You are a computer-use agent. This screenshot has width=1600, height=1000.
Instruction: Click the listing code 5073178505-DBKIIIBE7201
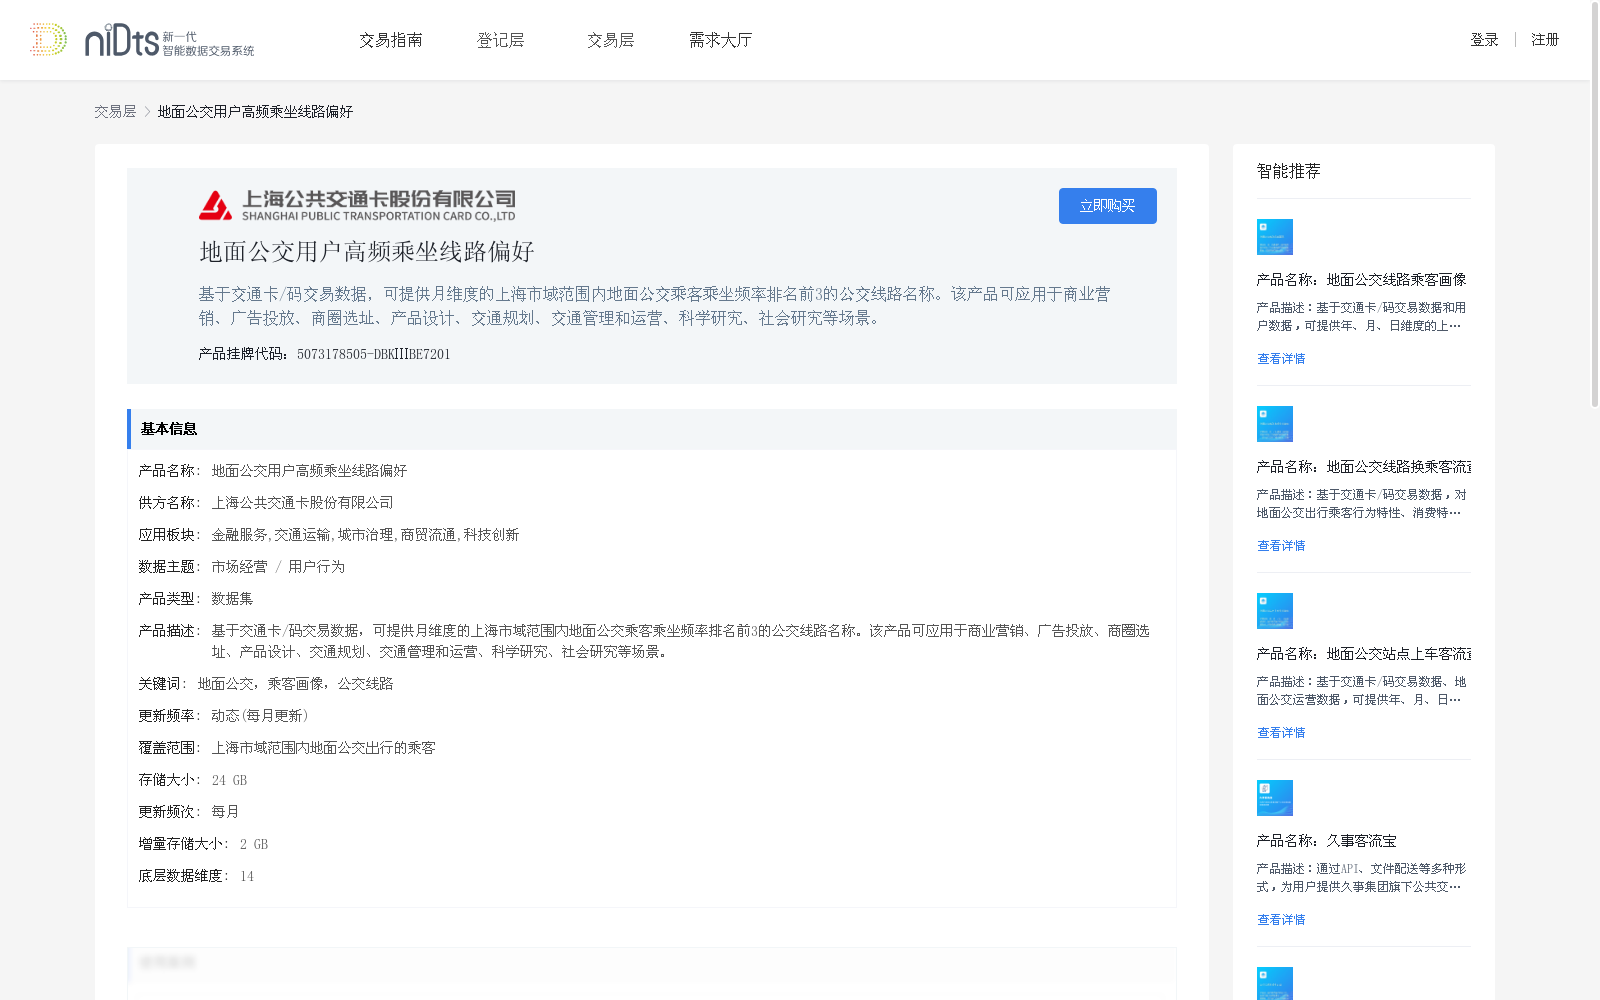coord(374,354)
